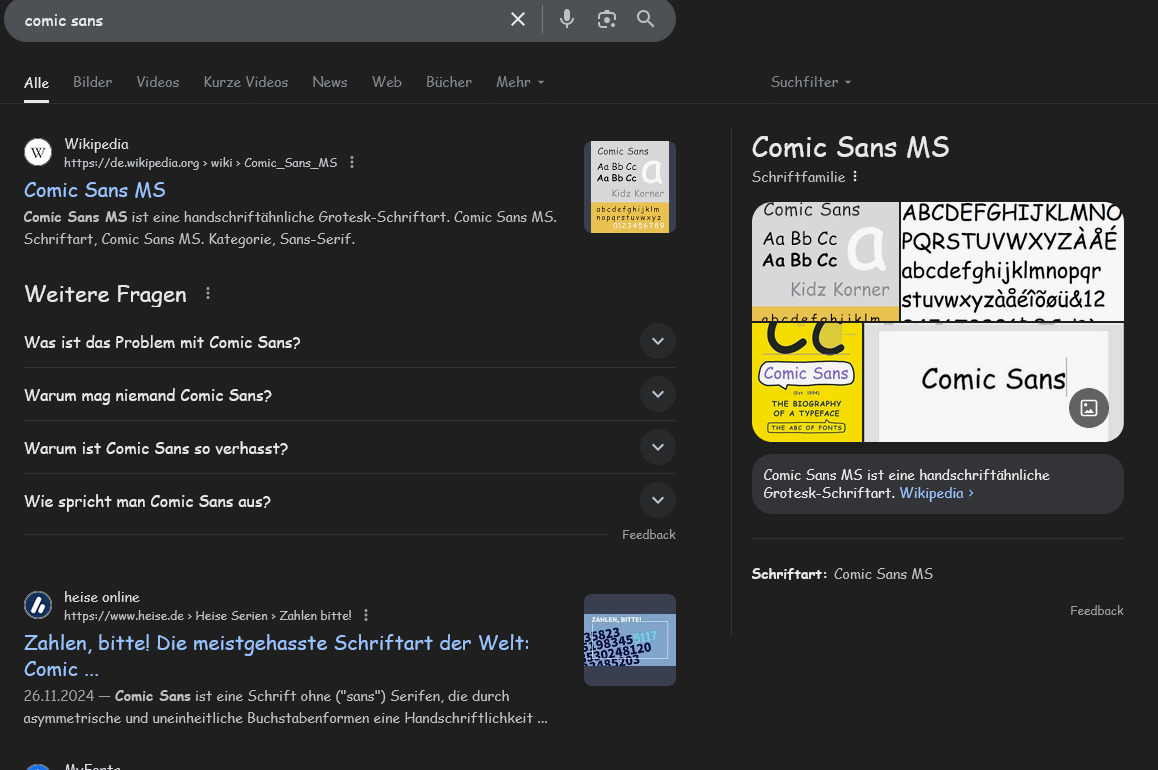Submit search with the magnifier icon
The width and height of the screenshot is (1158, 770).
tap(645, 19)
